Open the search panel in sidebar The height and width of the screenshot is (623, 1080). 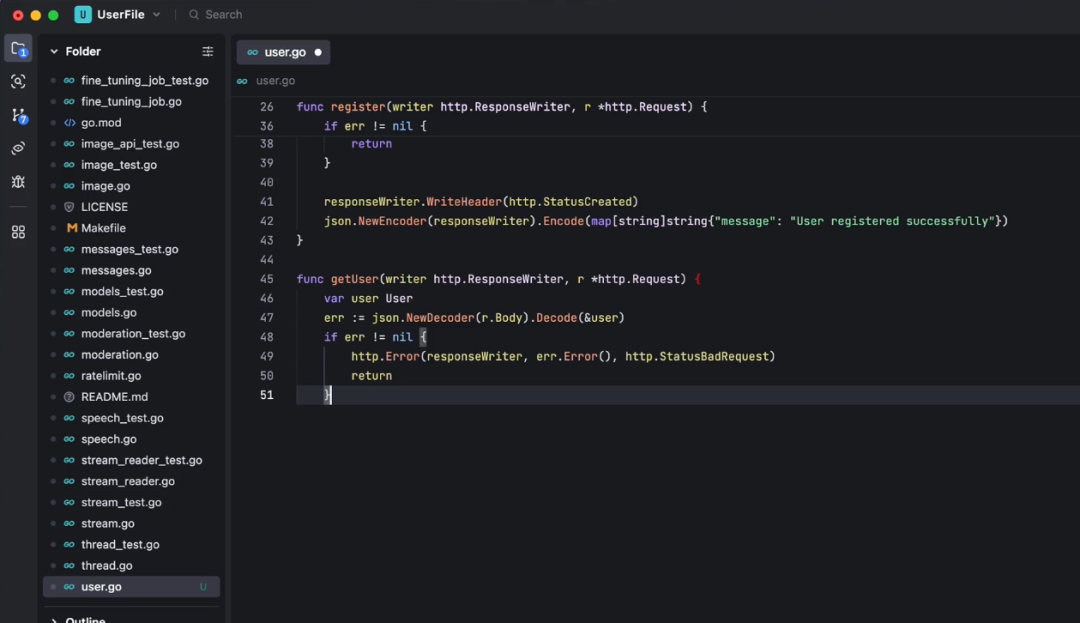18,82
